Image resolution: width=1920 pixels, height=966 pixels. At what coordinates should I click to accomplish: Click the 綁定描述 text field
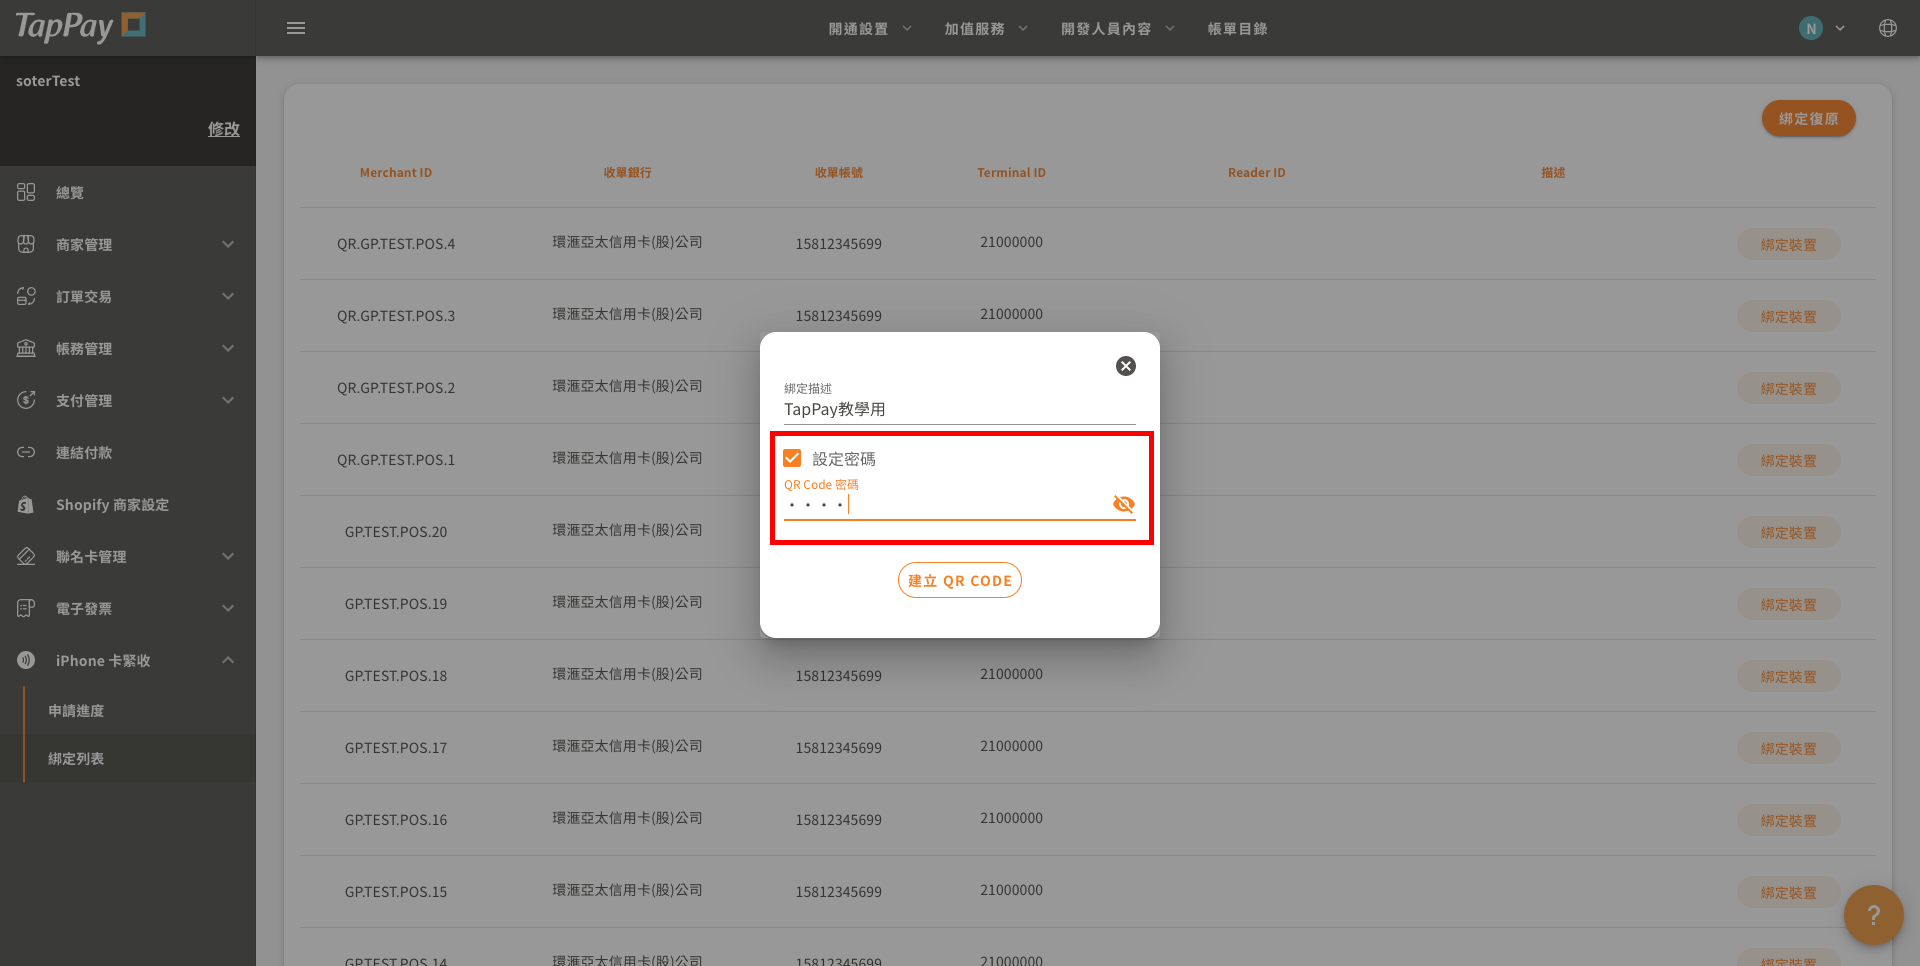click(960, 409)
